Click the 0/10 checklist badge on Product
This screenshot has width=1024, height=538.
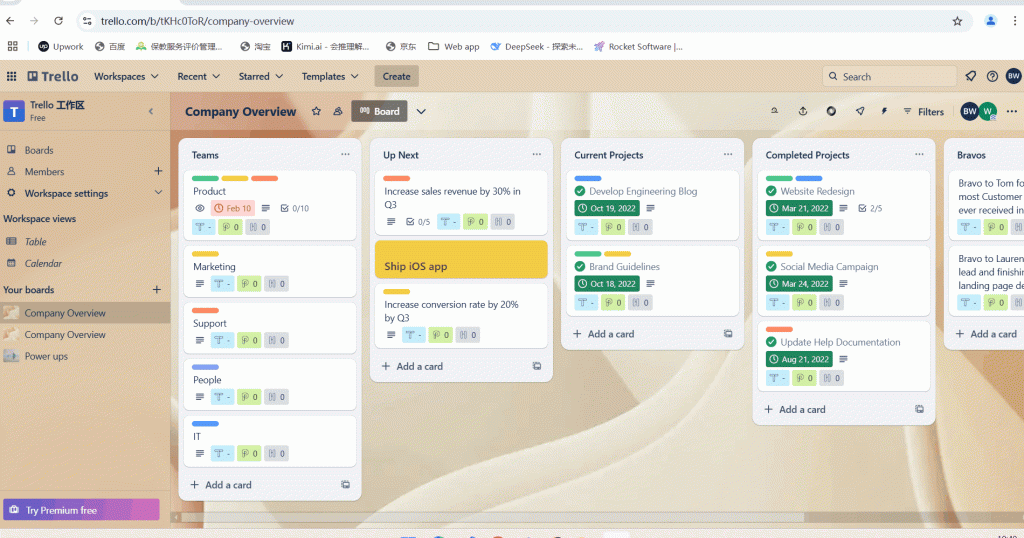295,208
